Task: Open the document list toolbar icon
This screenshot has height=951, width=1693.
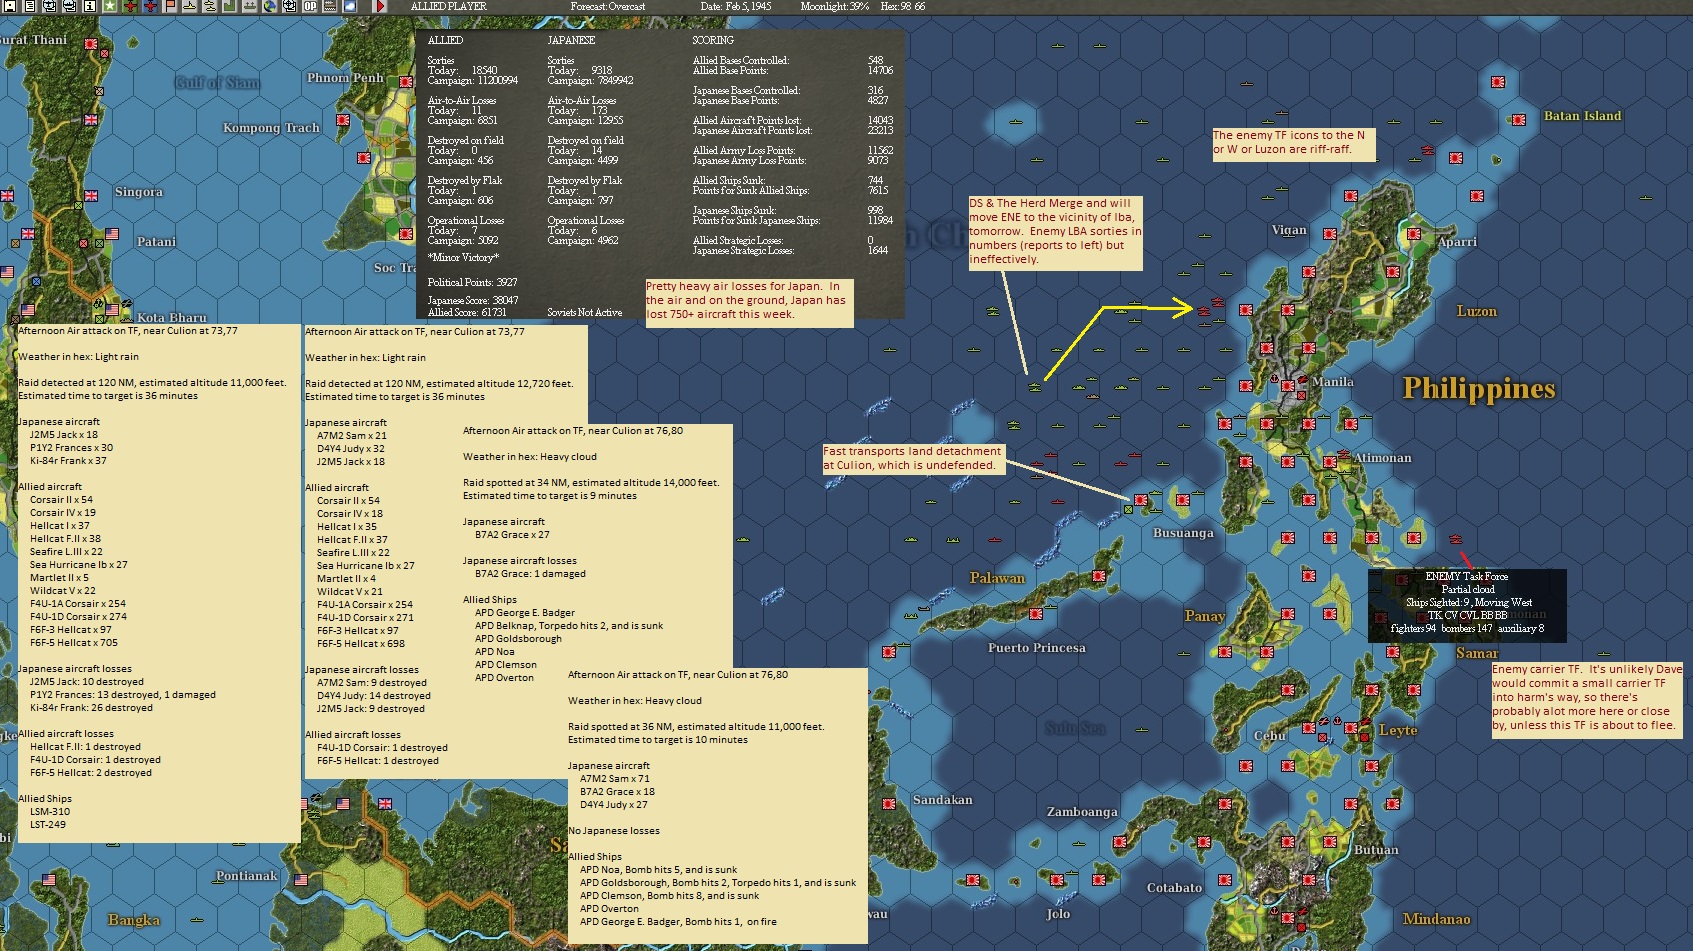Action: pos(30,6)
